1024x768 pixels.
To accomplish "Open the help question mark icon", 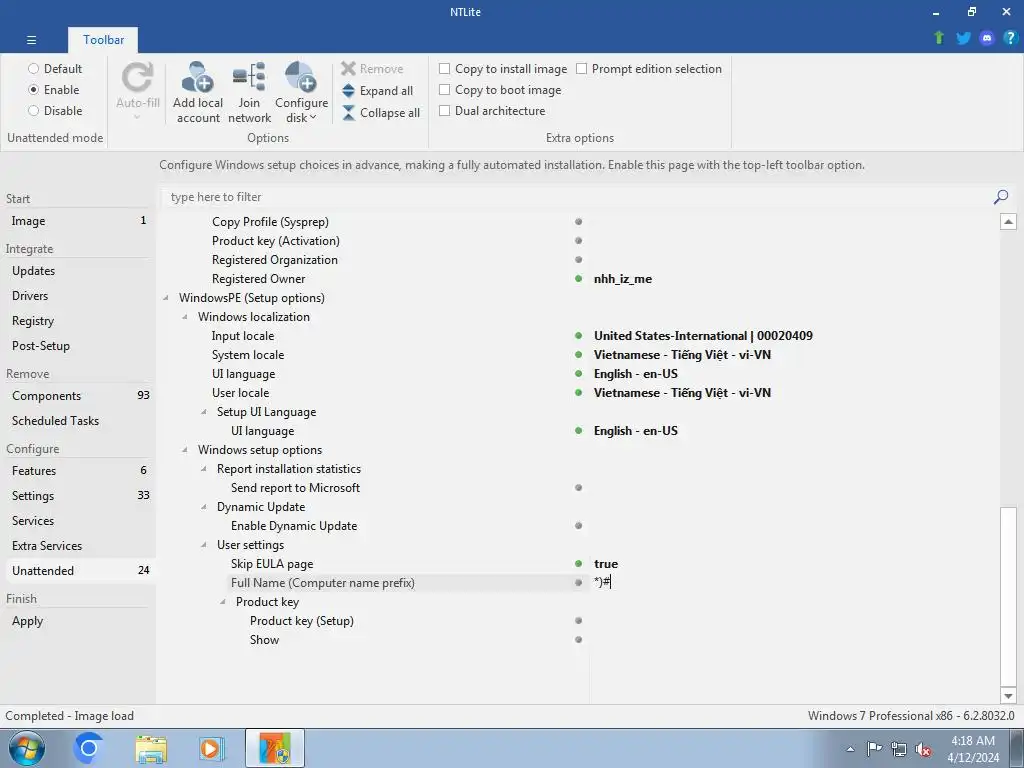I will click(1010, 38).
